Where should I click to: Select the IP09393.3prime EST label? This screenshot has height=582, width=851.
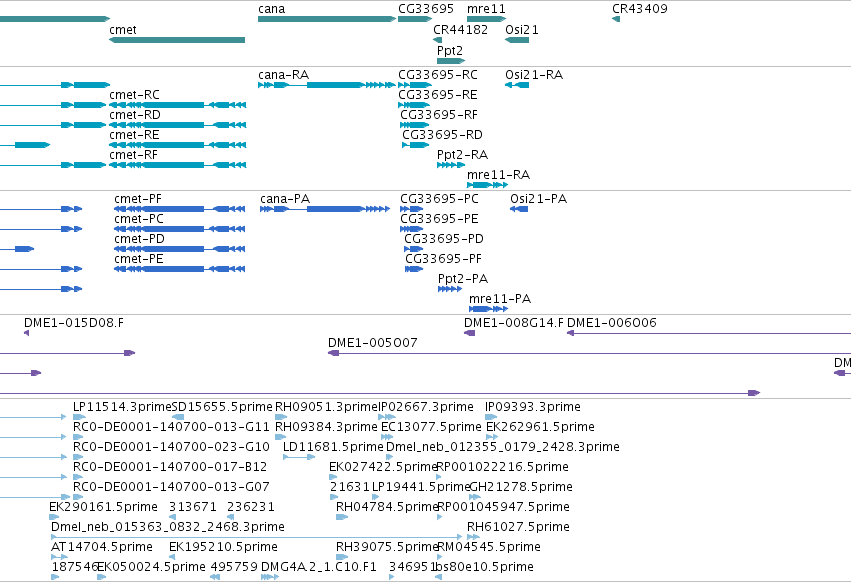click(x=533, y=407)
